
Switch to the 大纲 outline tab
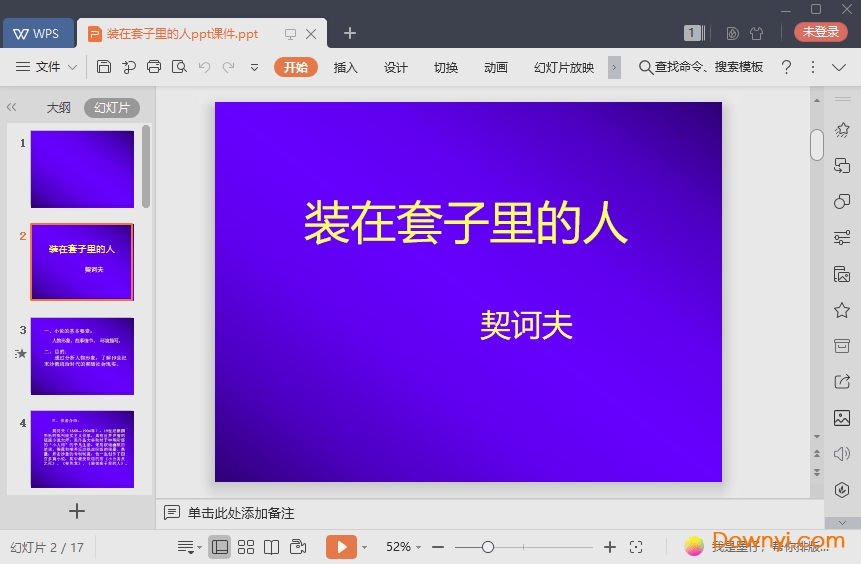click(59, 107)
